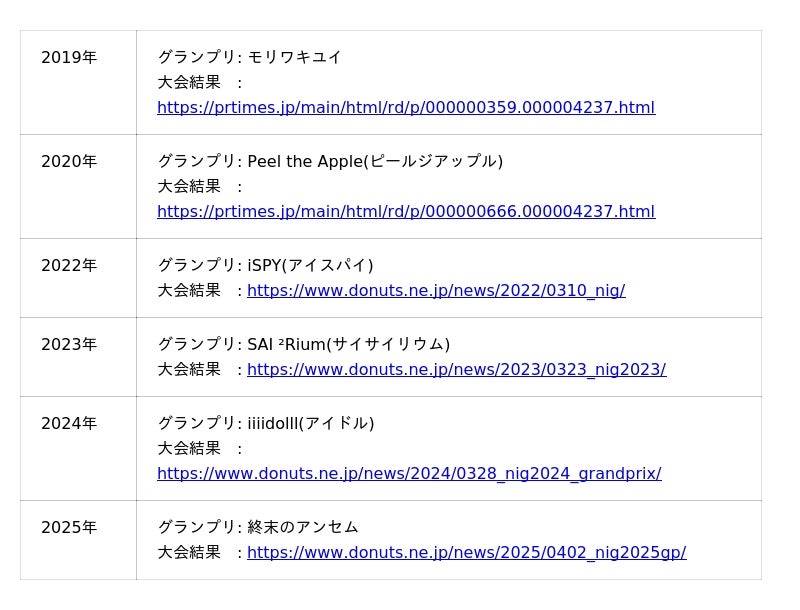Open the 0402_nig2025gp results link

(x=466, y=553)
